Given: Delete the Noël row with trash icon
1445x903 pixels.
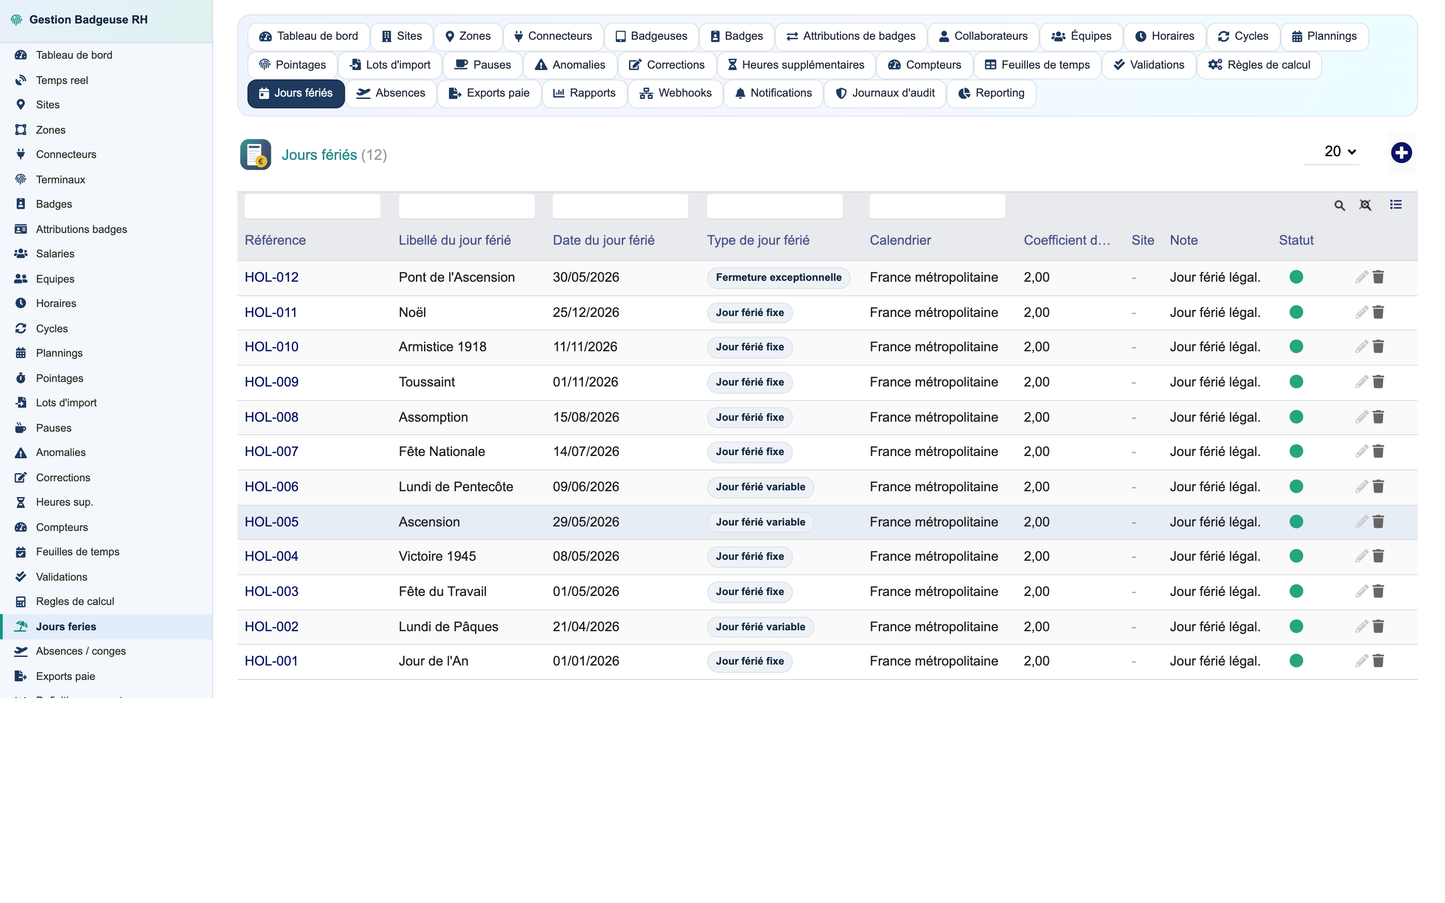Looking at the screenshot, I should [x=1378, y=312].
